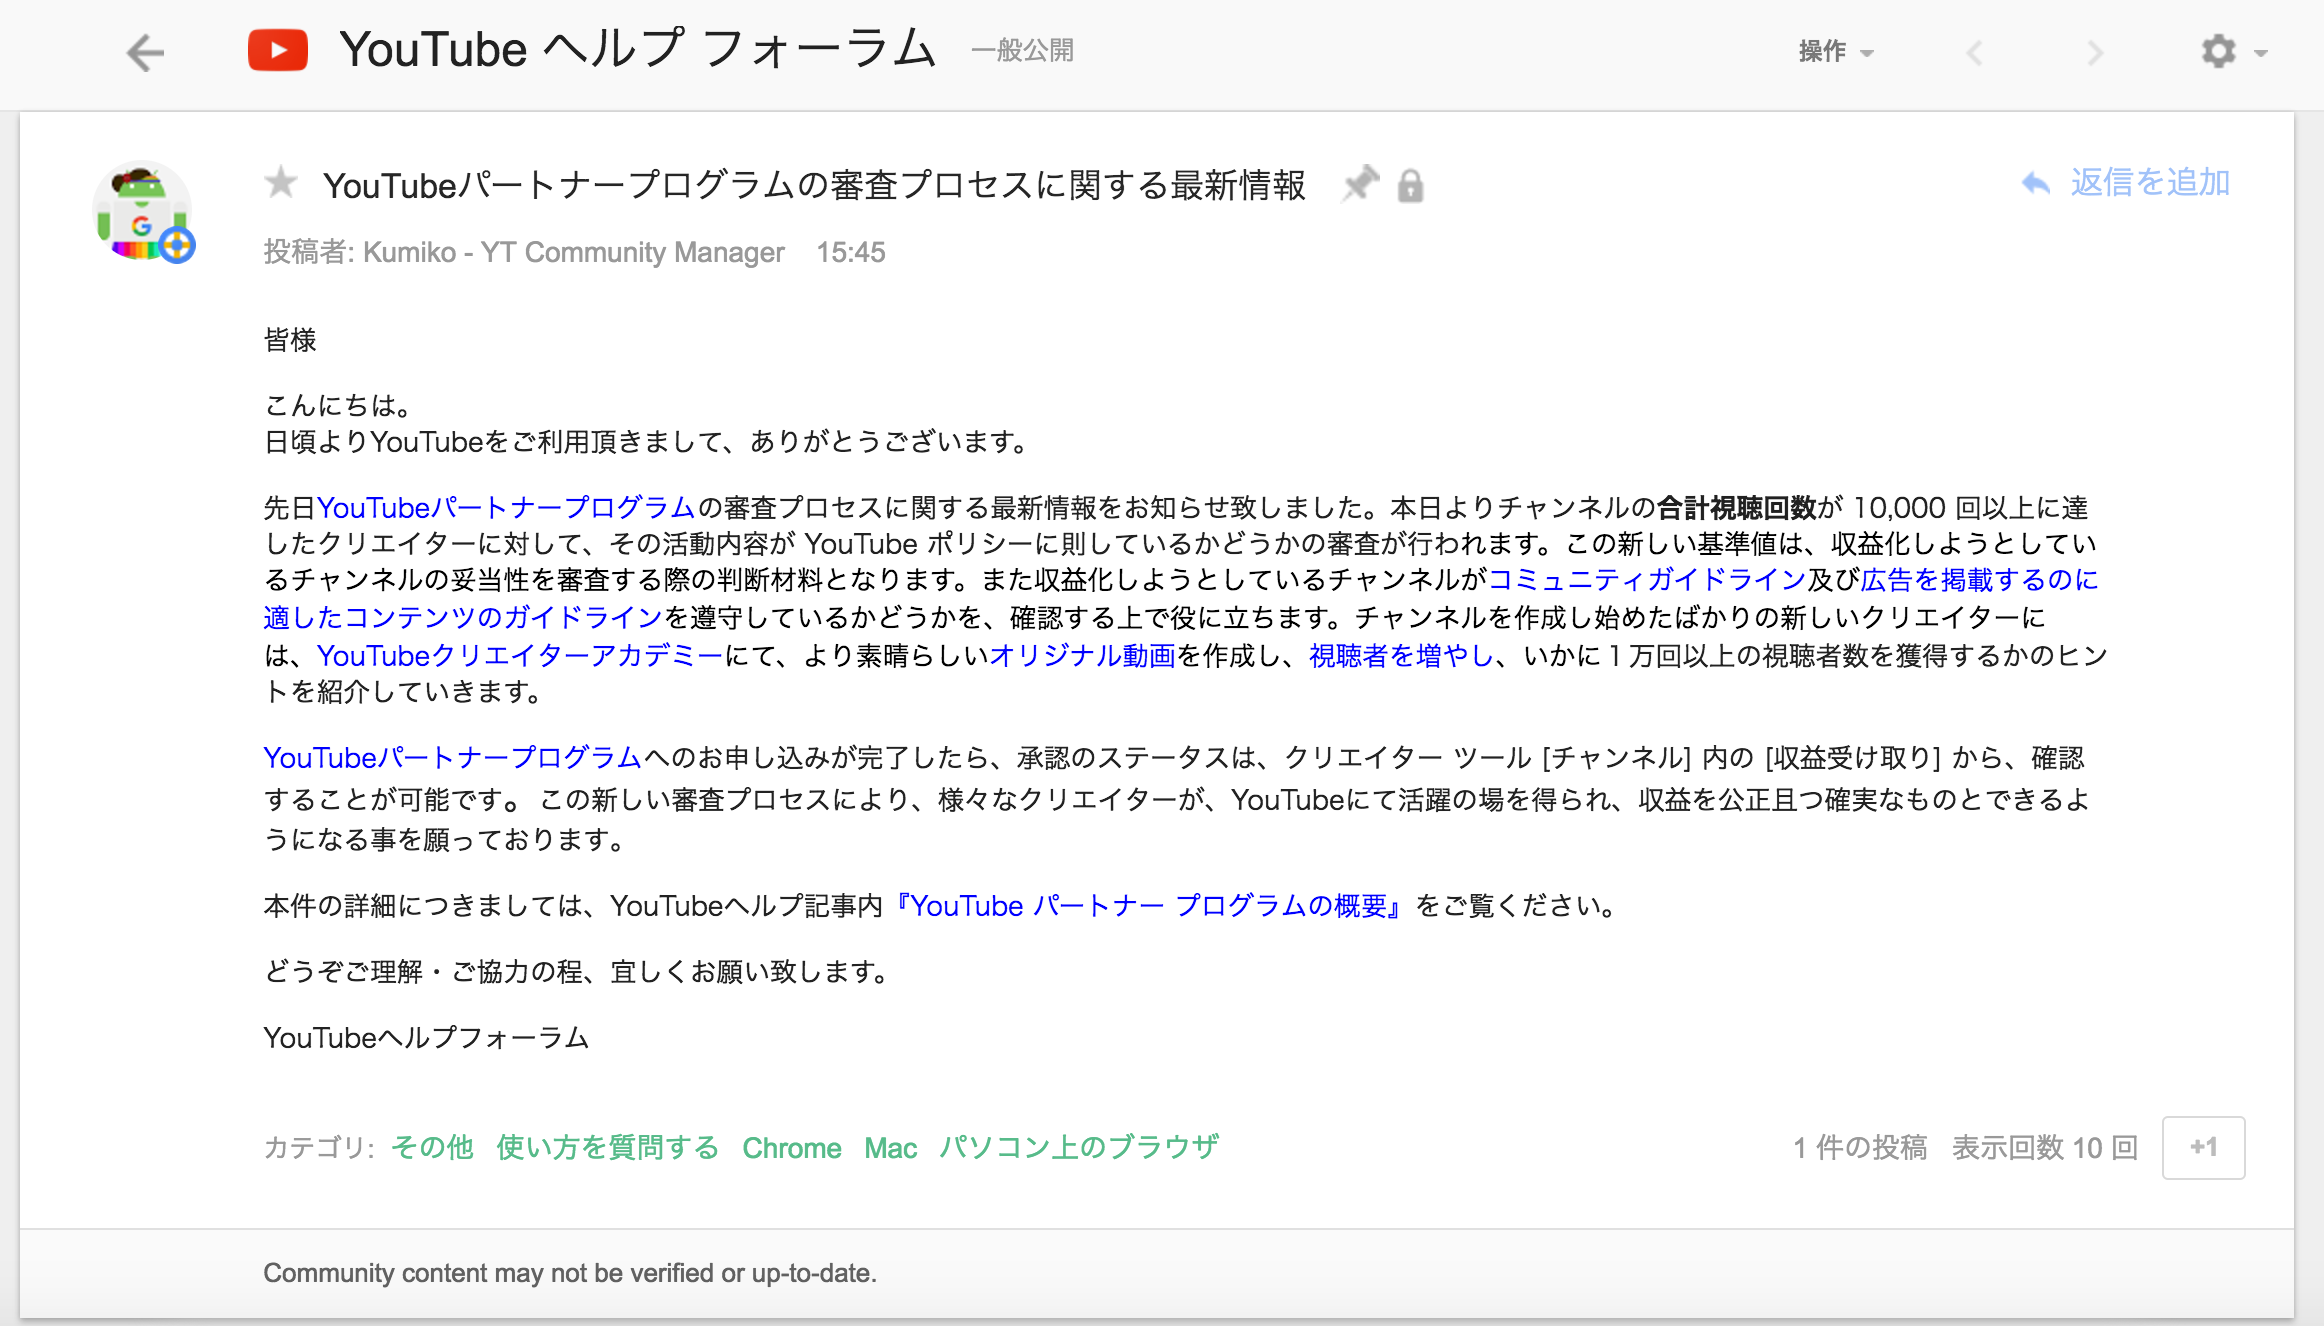Open the YouTube ヘルプ フォーラム title
The image size is (2324, 1326).
pos(638,50)
